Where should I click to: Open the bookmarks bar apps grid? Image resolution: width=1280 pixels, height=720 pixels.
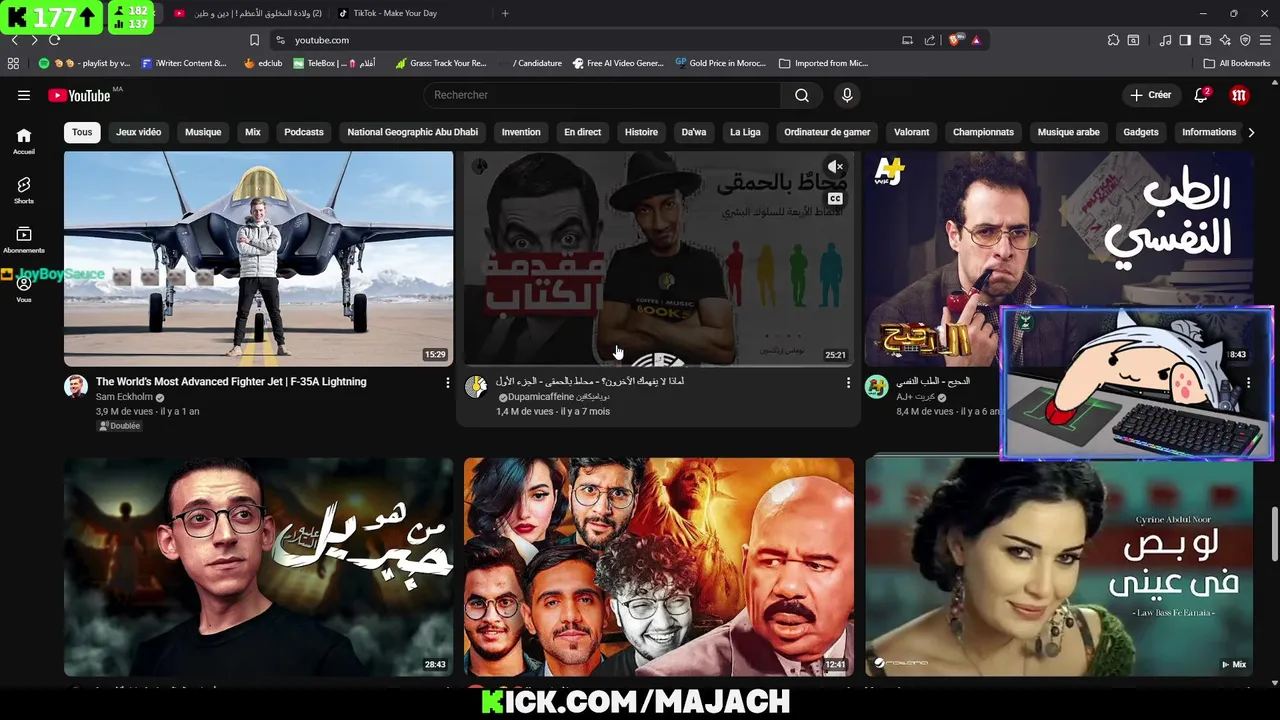[x=13, y=63]
